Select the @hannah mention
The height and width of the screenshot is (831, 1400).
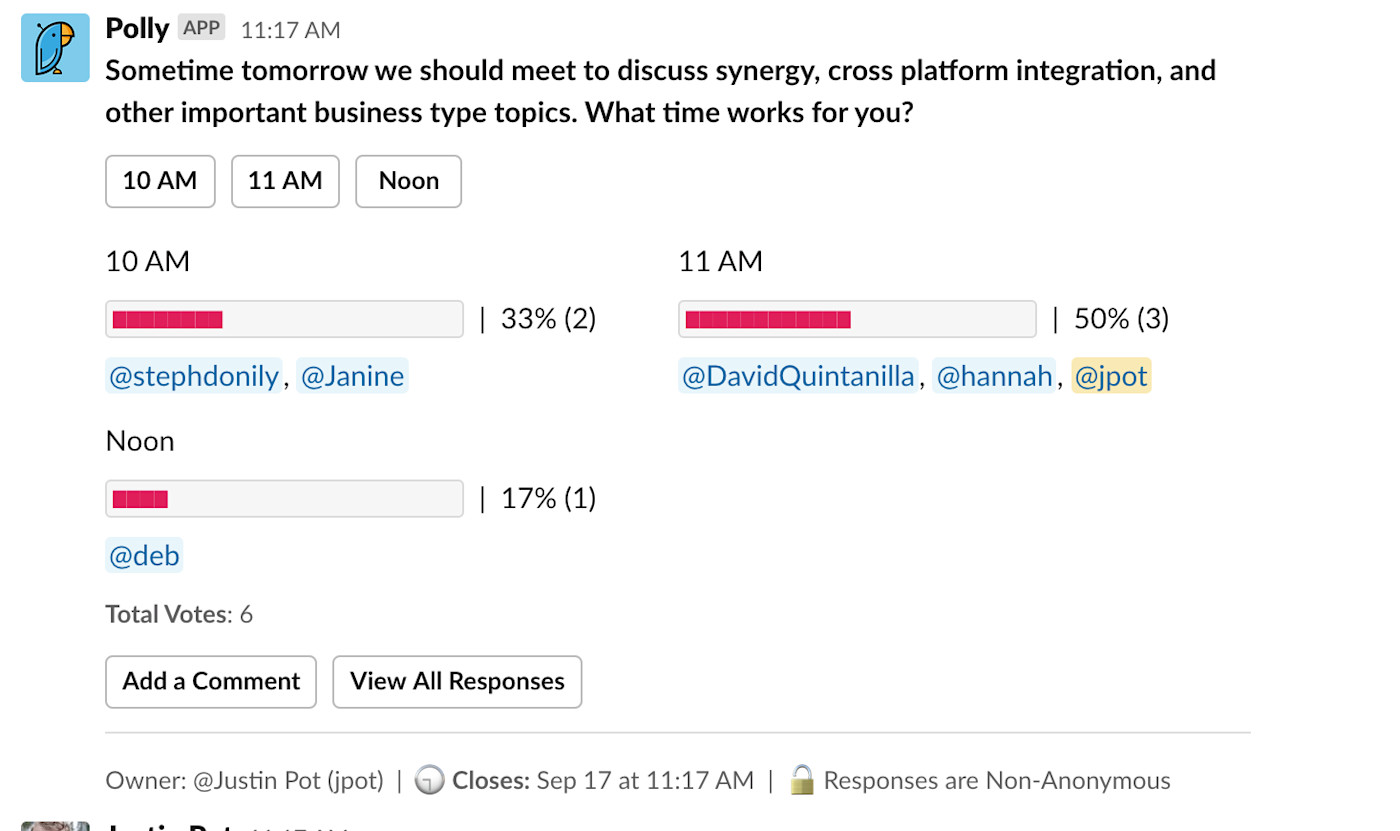[x=994, y=376]
